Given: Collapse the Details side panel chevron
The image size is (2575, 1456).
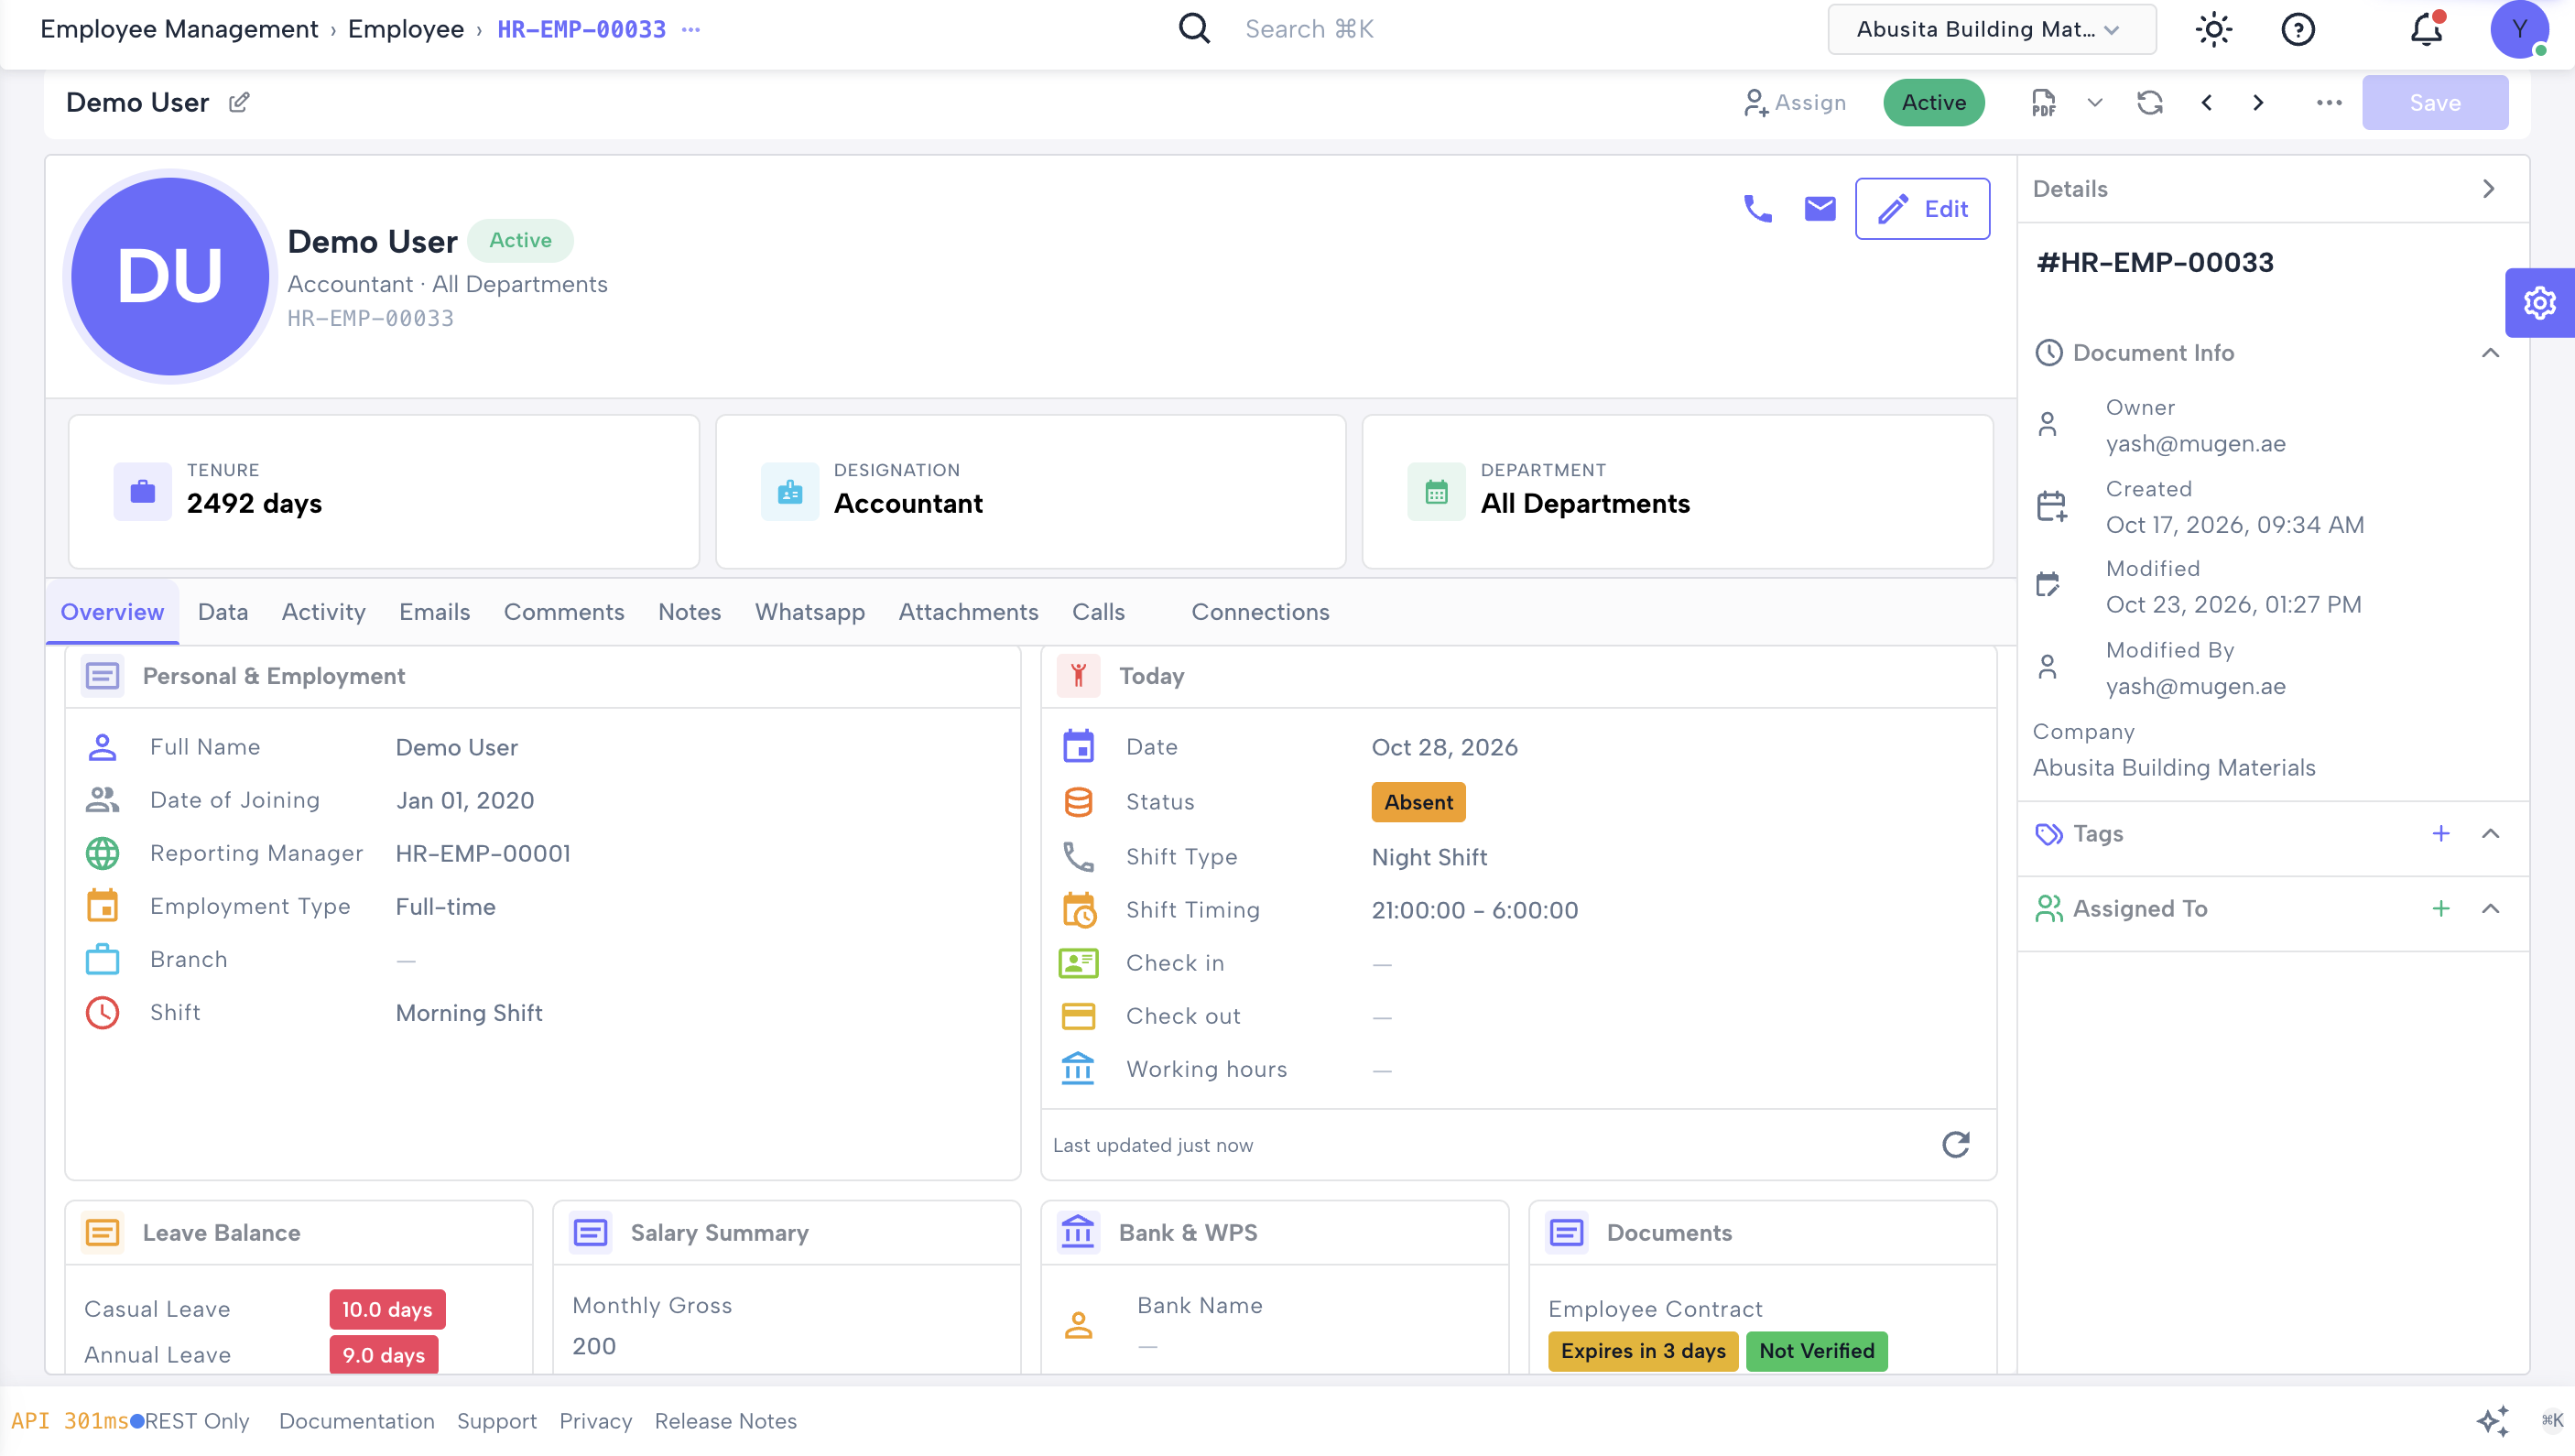Looking at the screenshot, I should tap(2488, 189).
